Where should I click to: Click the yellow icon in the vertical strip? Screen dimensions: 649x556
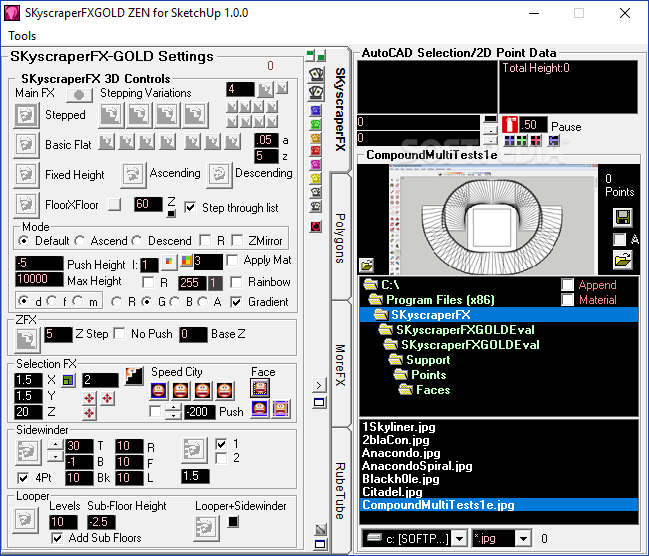click(x=315, y=178)
